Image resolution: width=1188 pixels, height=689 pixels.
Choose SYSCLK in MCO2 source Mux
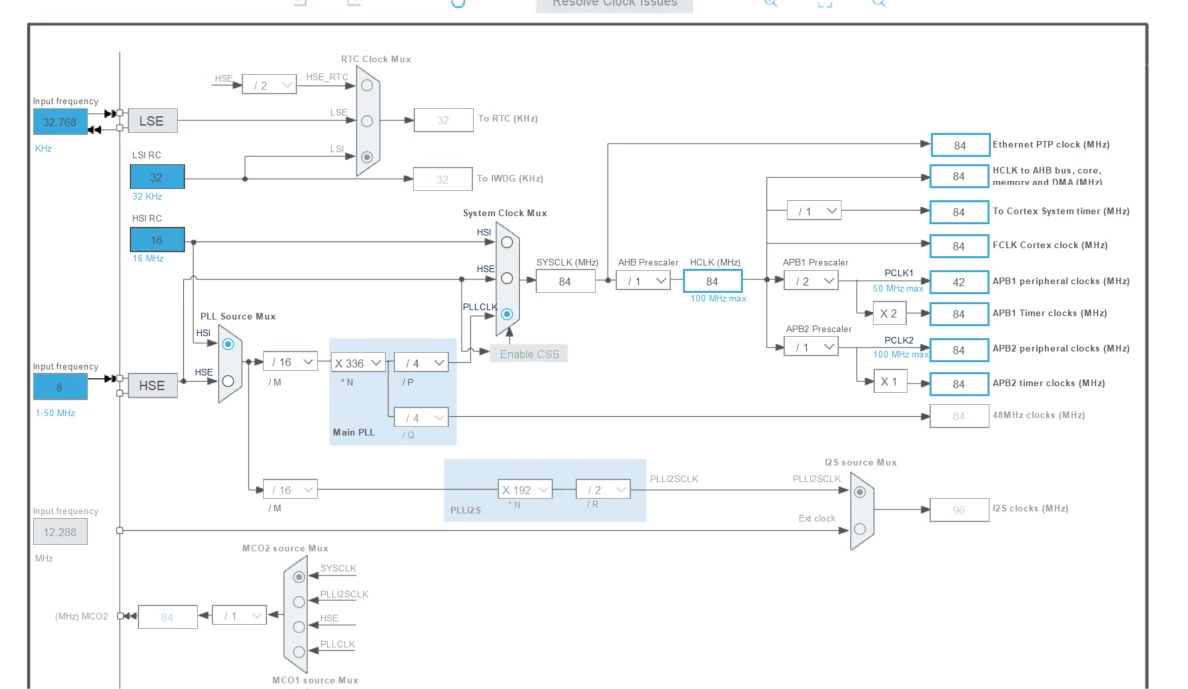[x=299, y=577]
